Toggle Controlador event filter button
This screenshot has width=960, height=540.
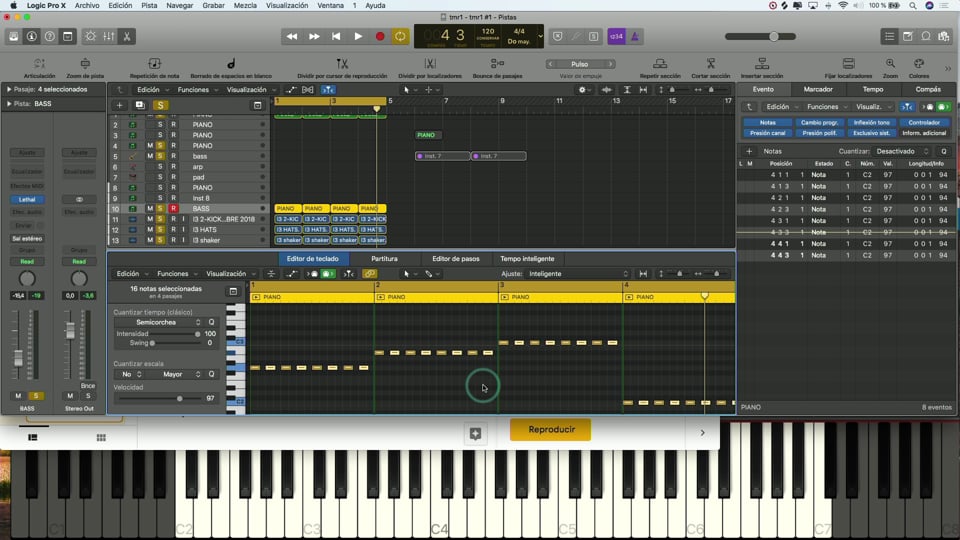pyautogui.click(x=924, y=122)
